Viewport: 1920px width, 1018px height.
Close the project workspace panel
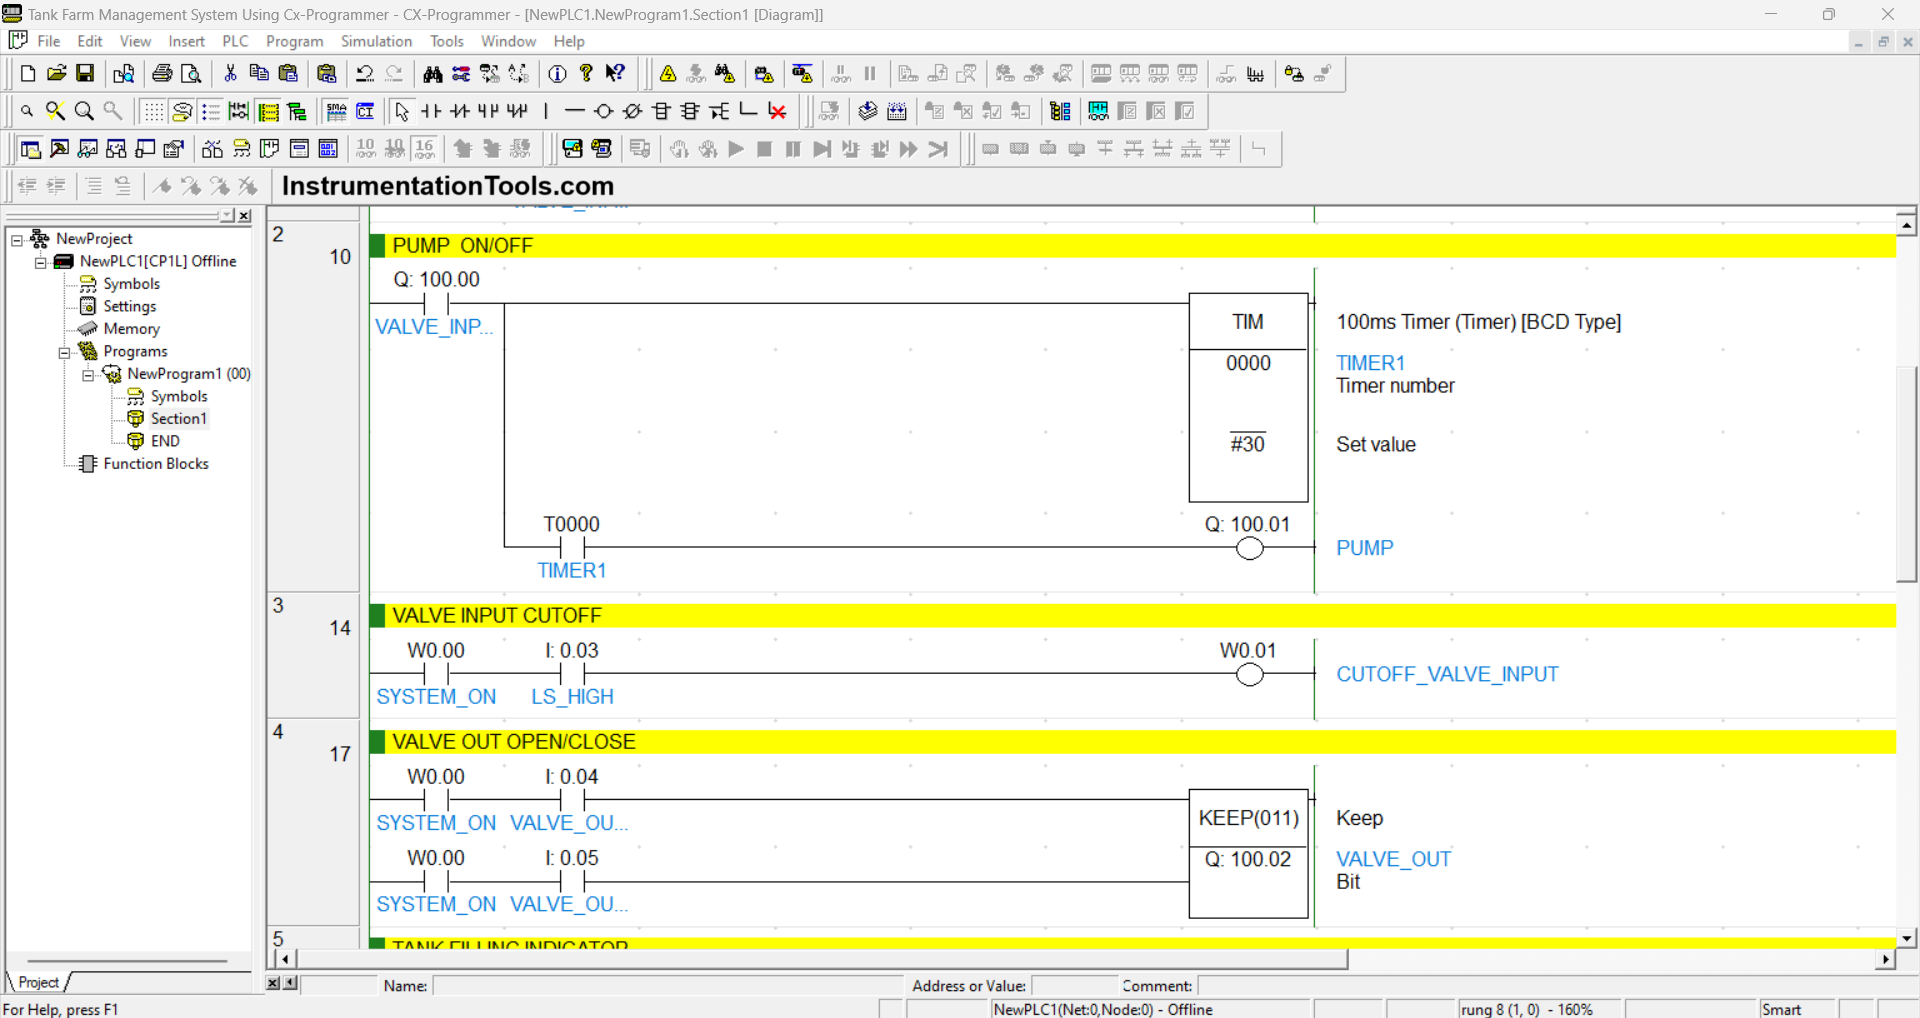pos(244,215)
